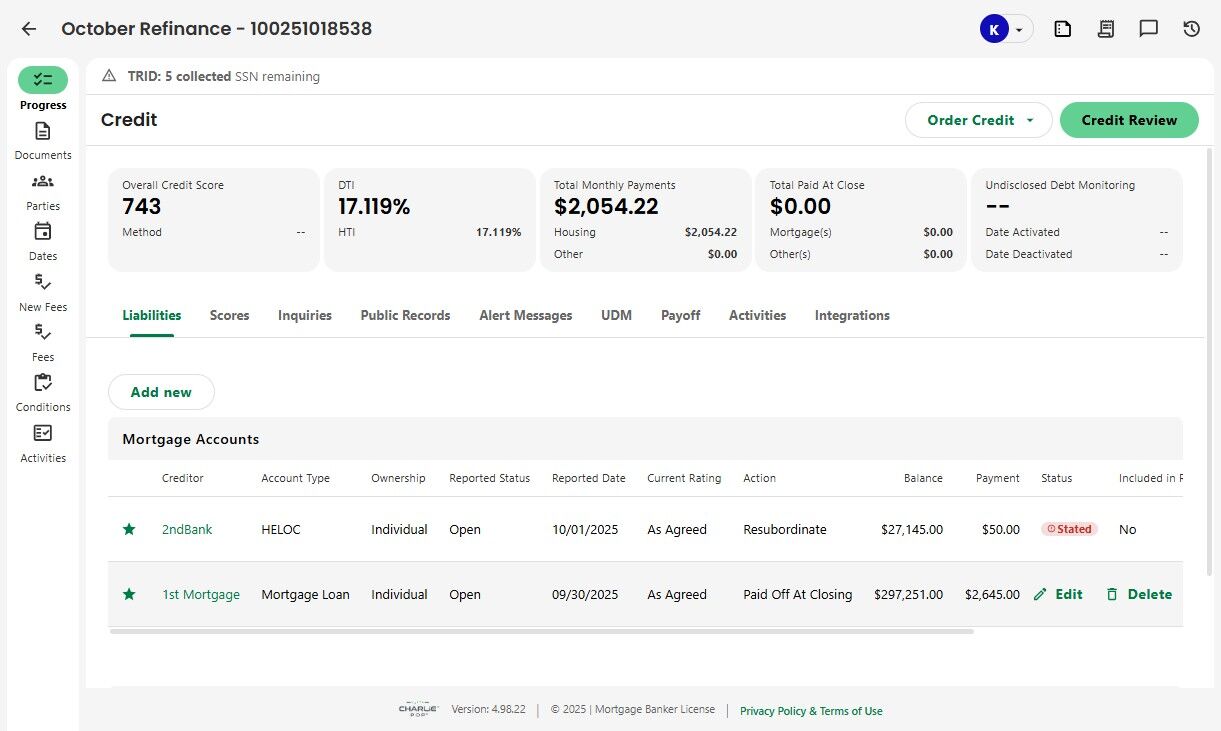Open Conditions in the left sidebar

tap(43, 392)
